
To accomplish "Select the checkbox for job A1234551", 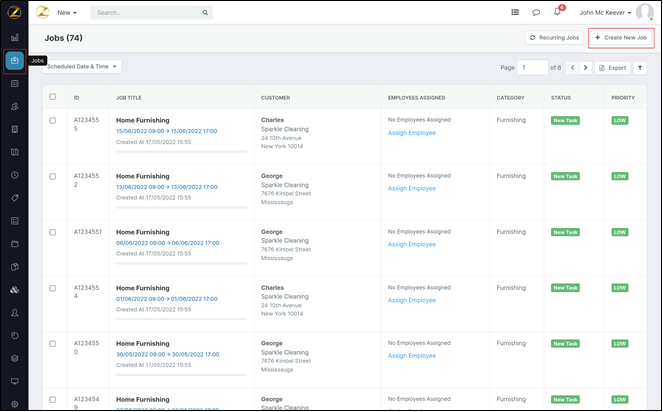I will click(53, 232).
